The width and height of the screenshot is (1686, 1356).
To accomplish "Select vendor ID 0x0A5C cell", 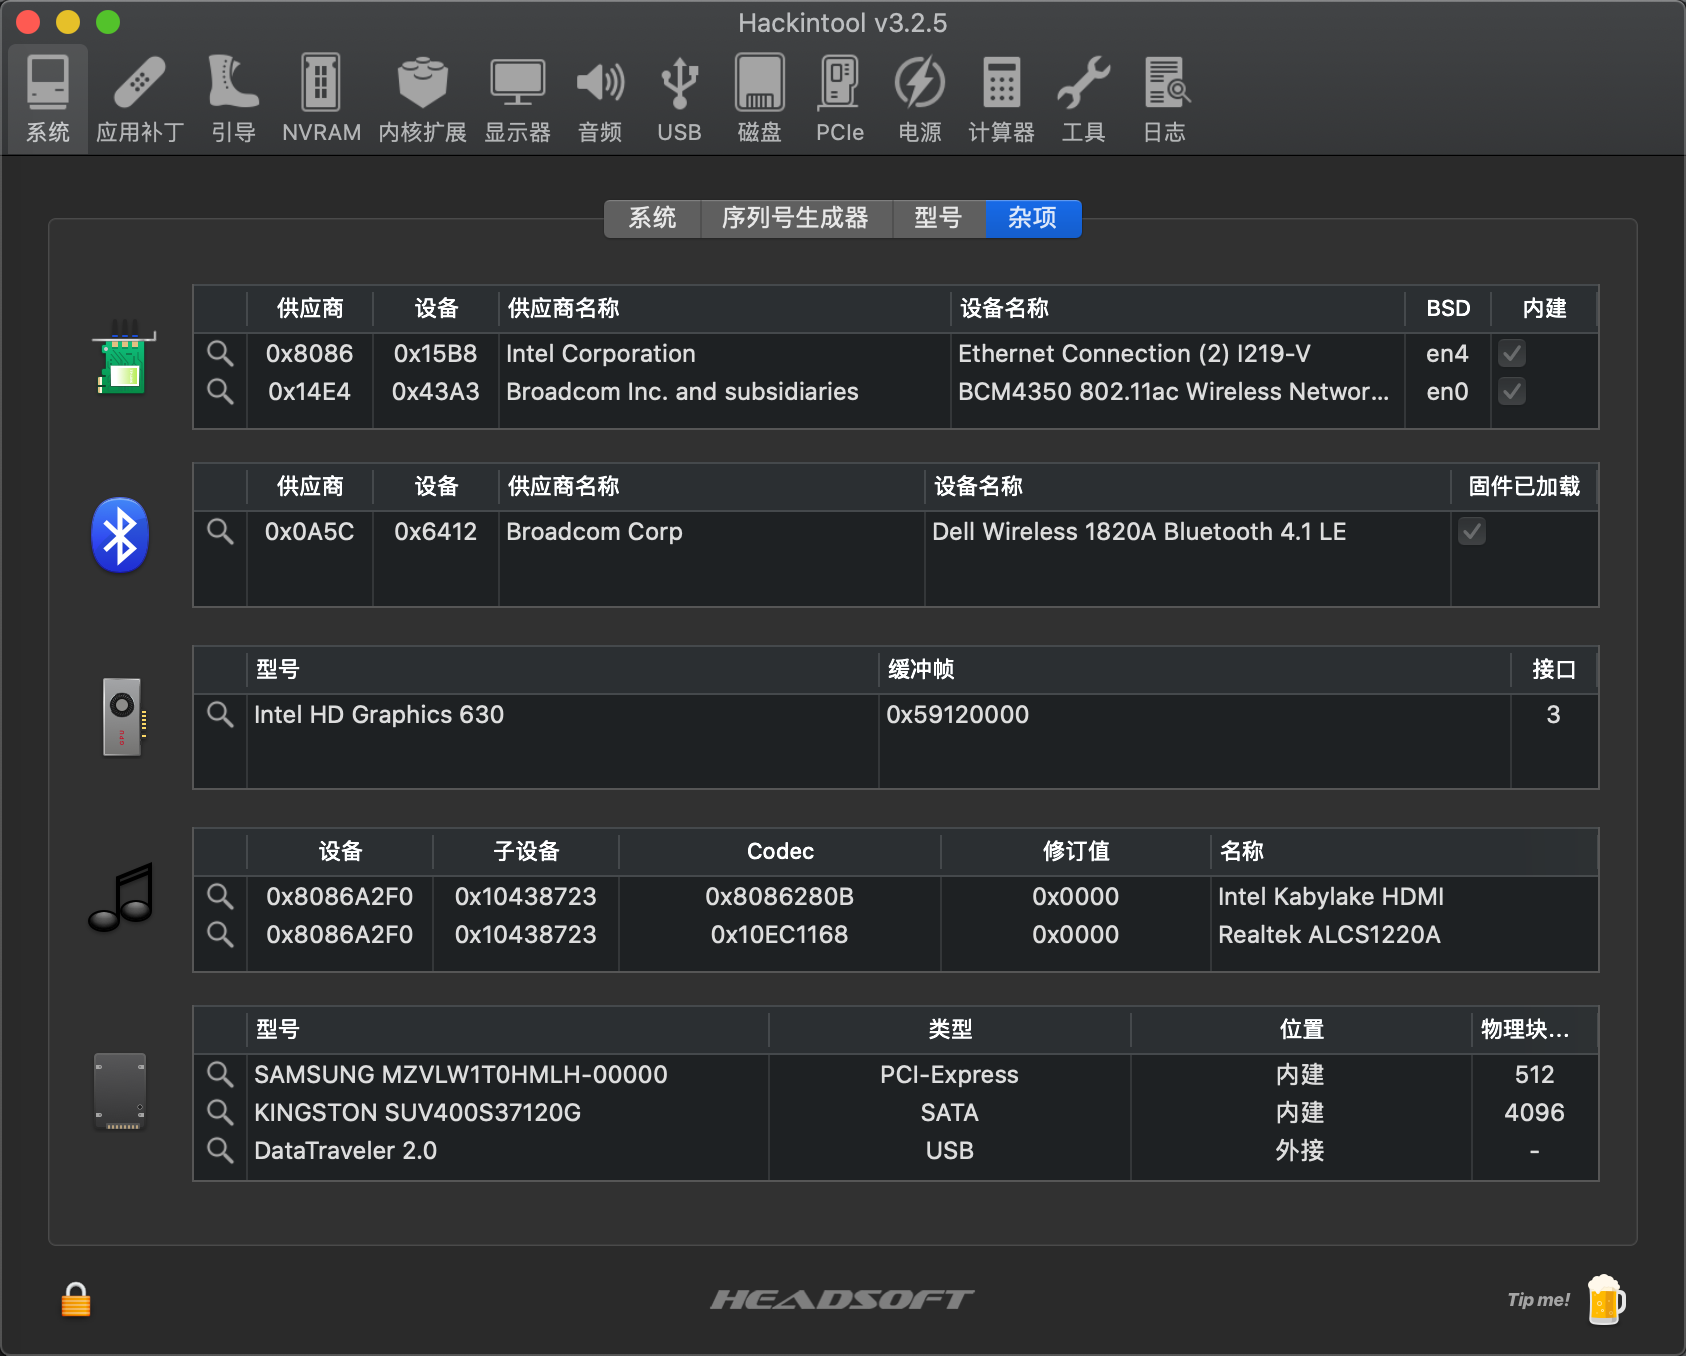I will pyautogui.click(x=309, y=531).
